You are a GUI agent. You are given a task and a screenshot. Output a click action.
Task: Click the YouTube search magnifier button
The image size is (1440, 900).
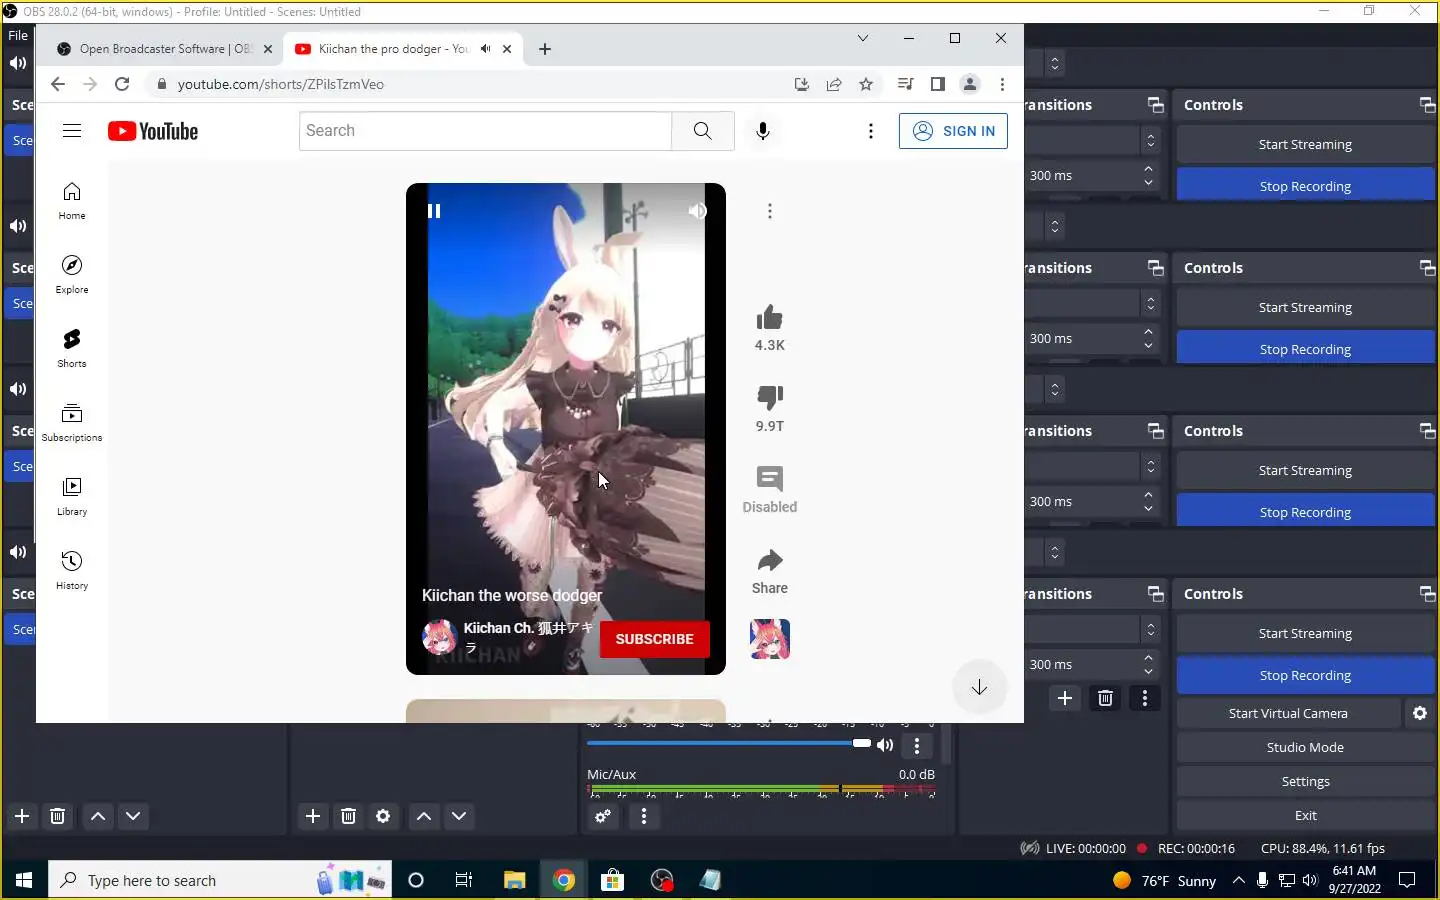(x=703, y=131)
